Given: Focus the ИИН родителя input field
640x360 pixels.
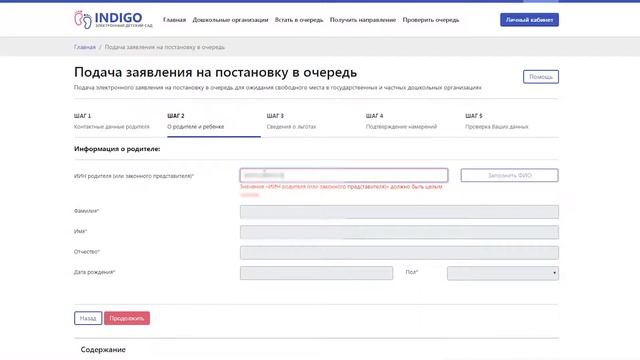Looking at the screenshot, I should tap(344, 175).
